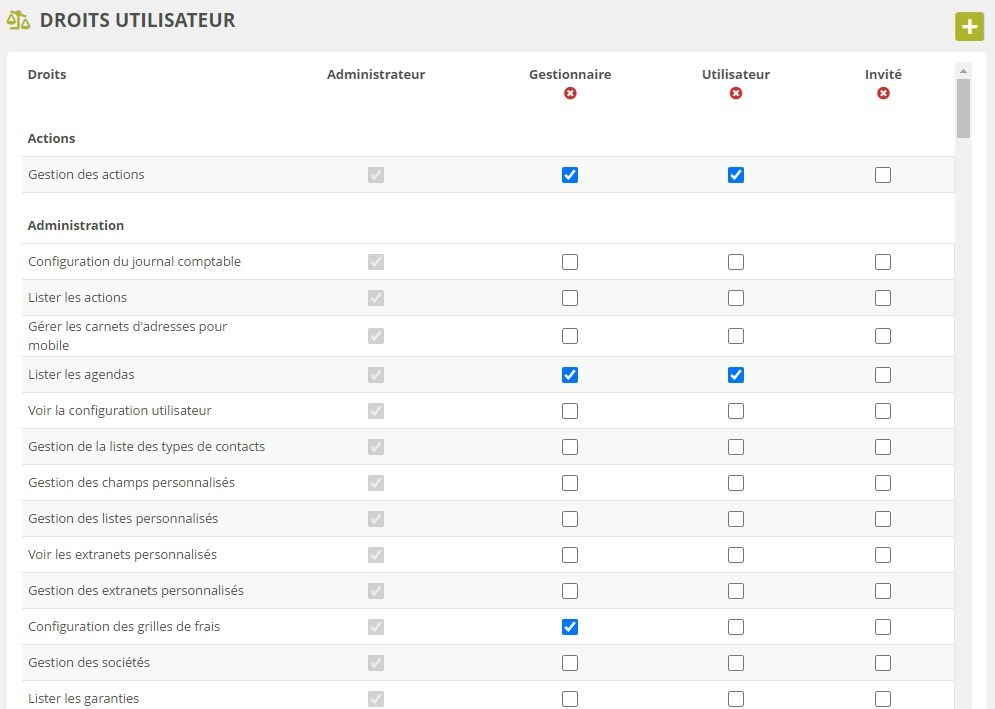The image size is (995, 709).
Task: Uncheck Lister les agendas for Gestionnaire
Action: click(x=570, y=375)
